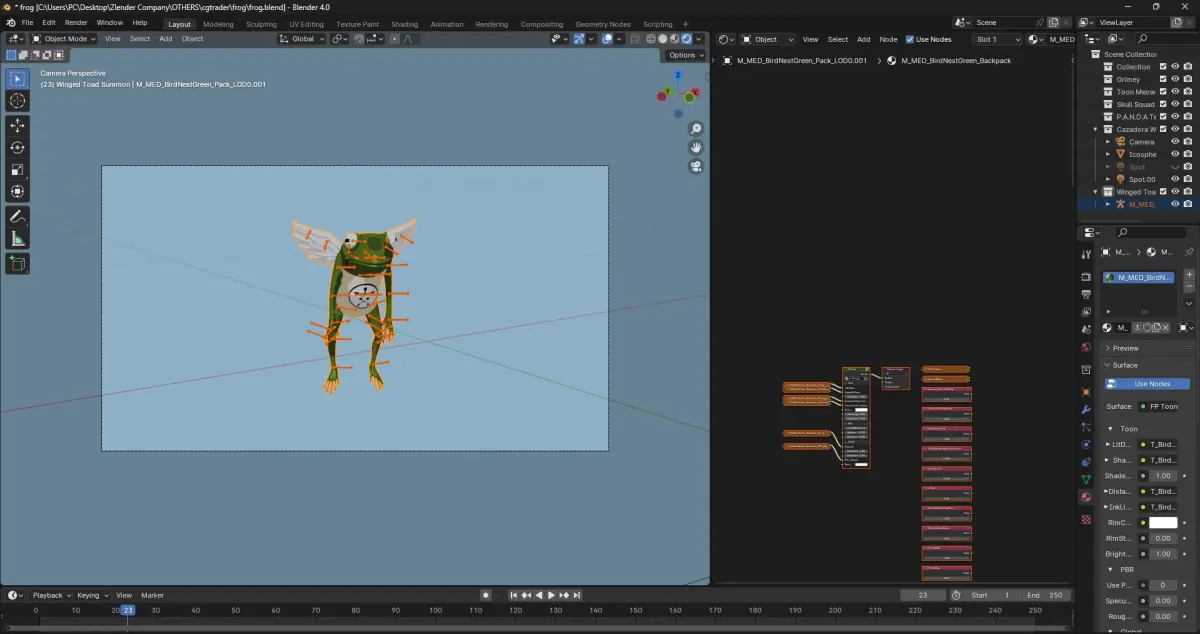Image resolution: width=1200 pixels, height=634 pixels.
Task: Toggle render camera icon for Spot.00 light
Action: [x=1187, y=179]
